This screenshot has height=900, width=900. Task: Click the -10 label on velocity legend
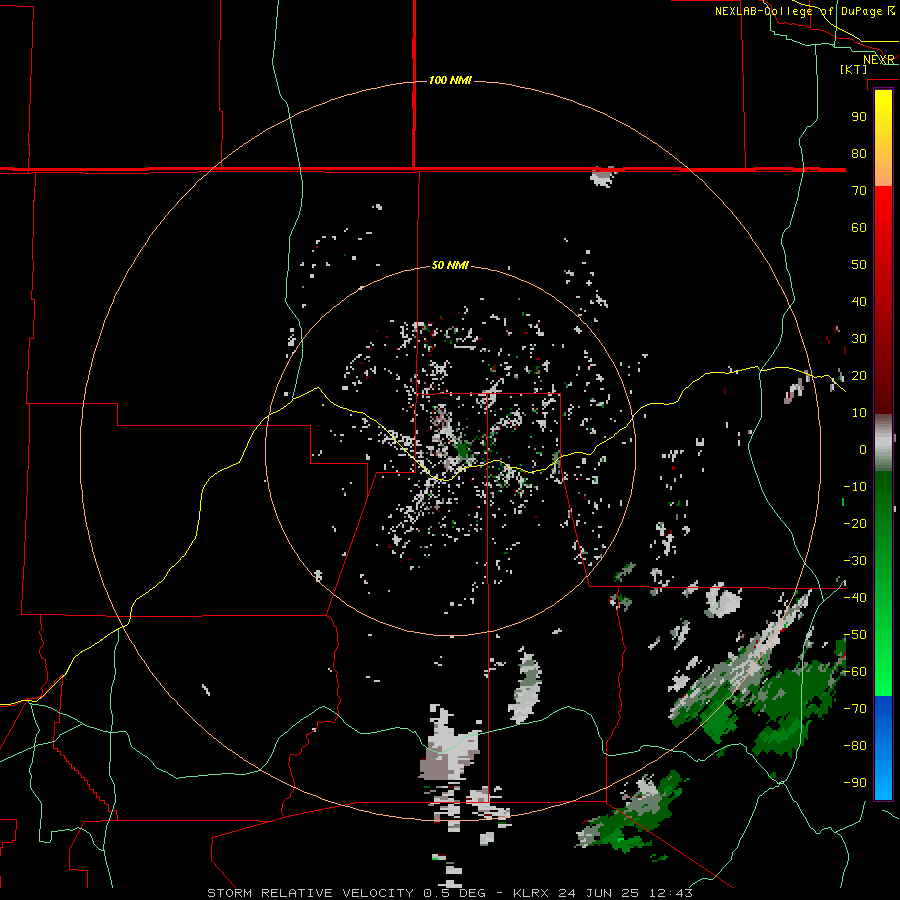coord(855,487)
